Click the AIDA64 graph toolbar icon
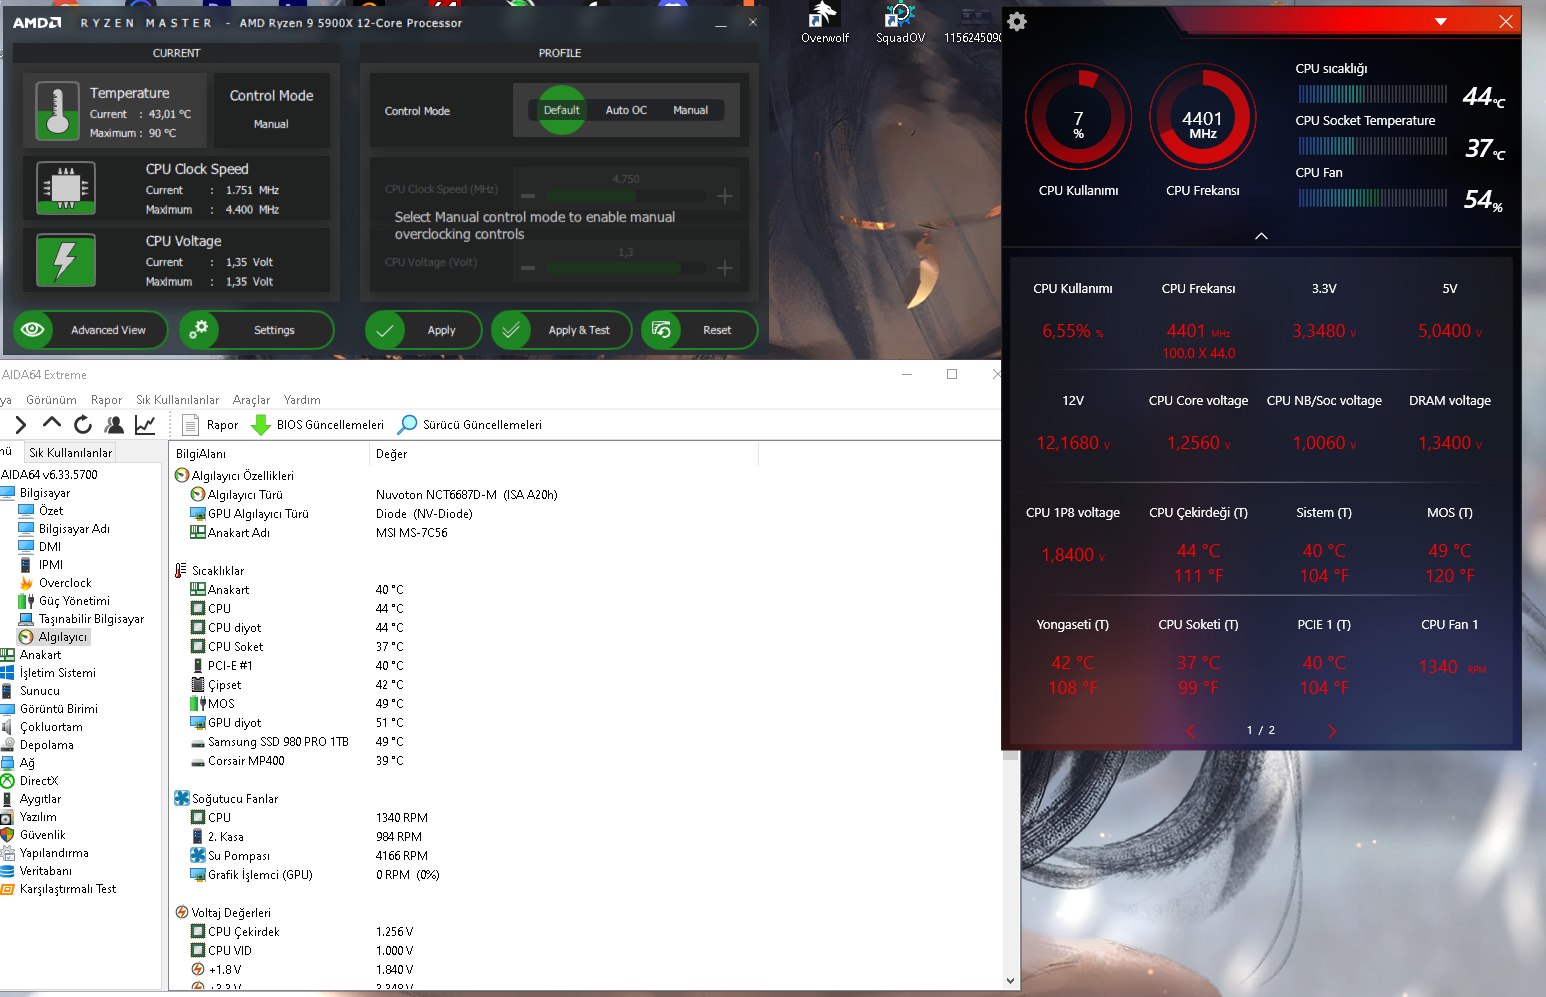This screenshot has width=1546, height=997. [145, 424]
